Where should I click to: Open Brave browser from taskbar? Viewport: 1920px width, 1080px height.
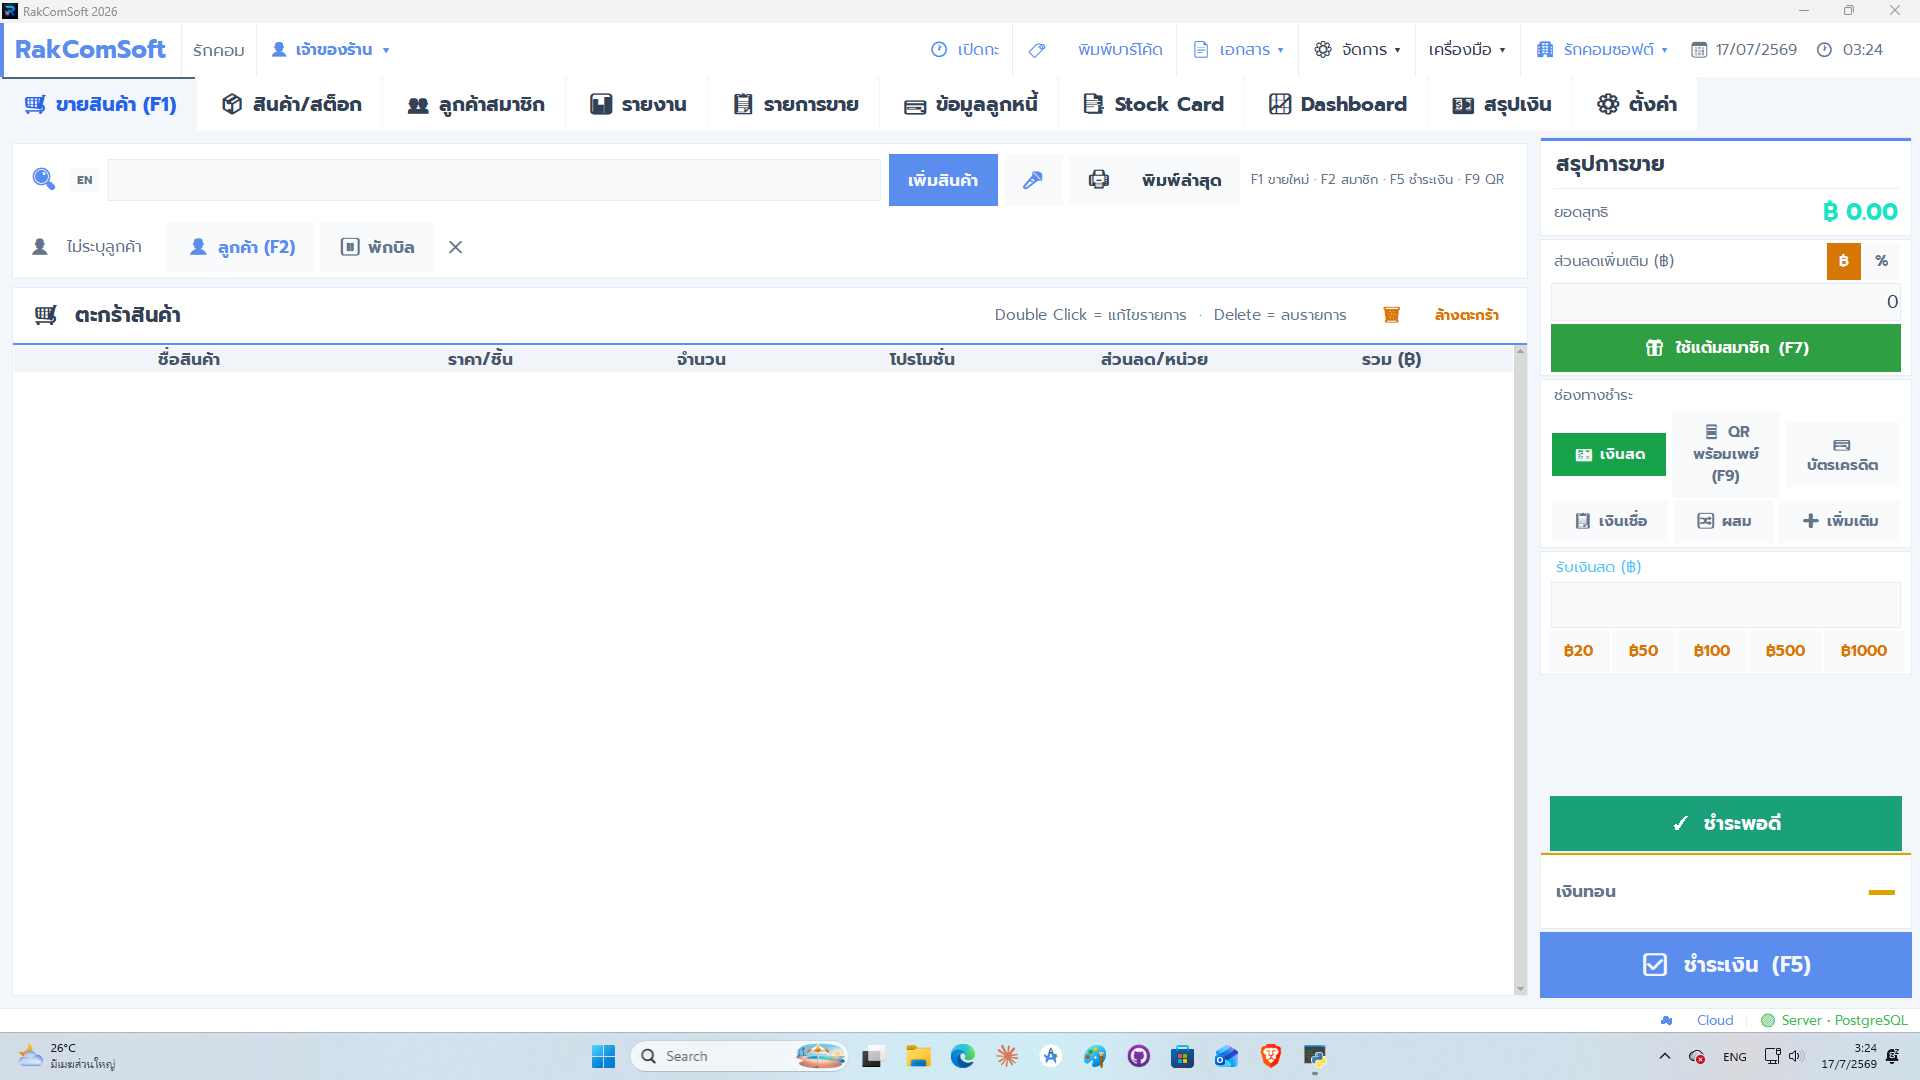pos(1271,1056)
